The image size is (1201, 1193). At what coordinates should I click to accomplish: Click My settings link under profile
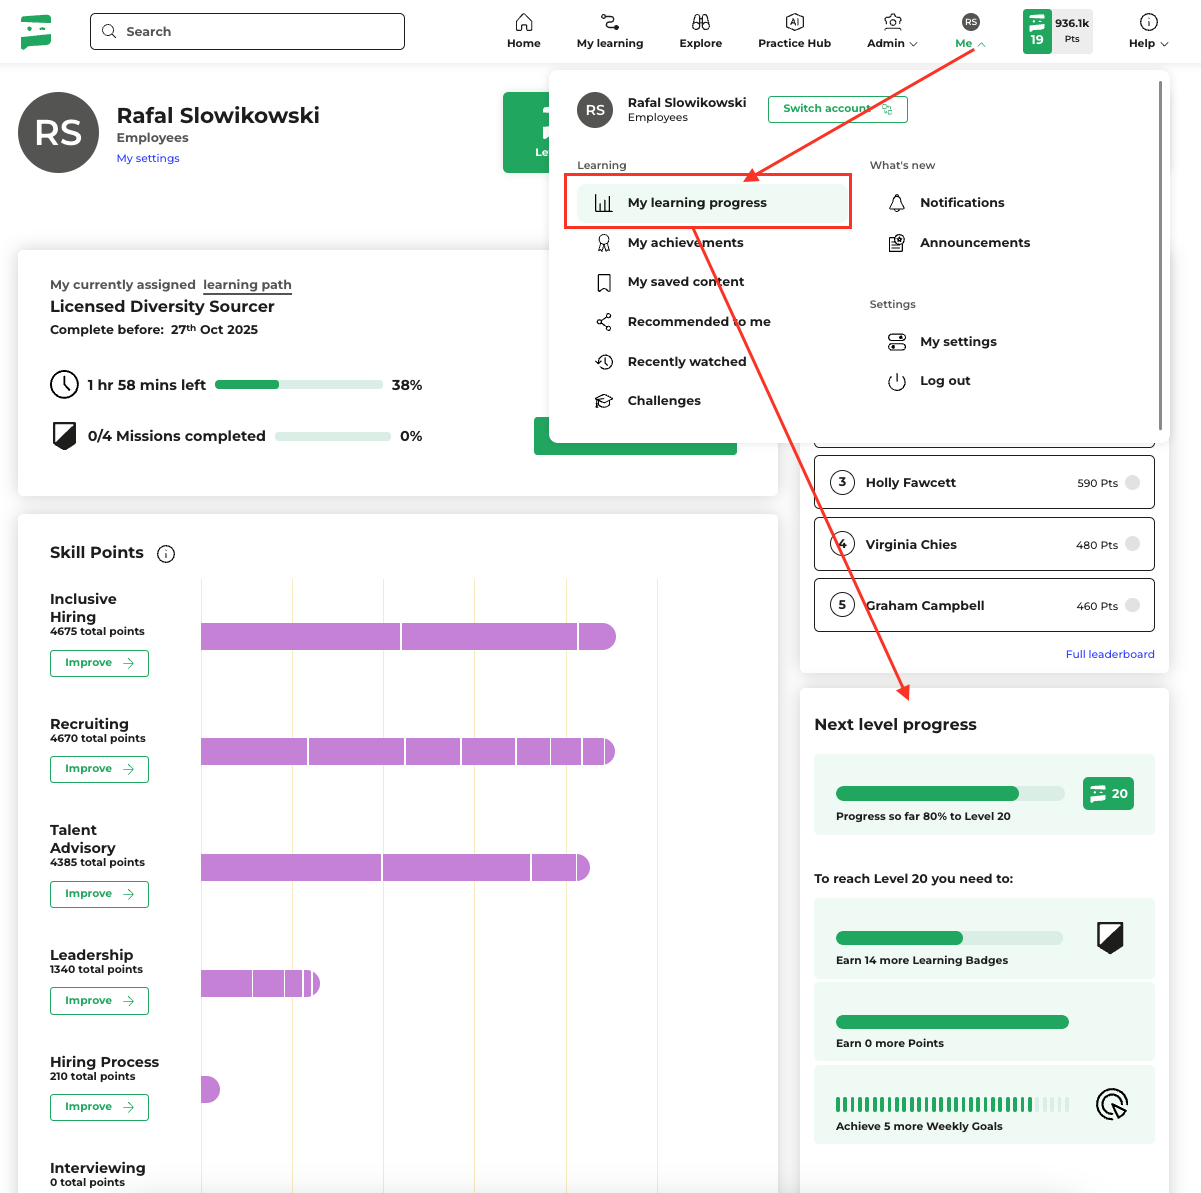tap(148, 158)
